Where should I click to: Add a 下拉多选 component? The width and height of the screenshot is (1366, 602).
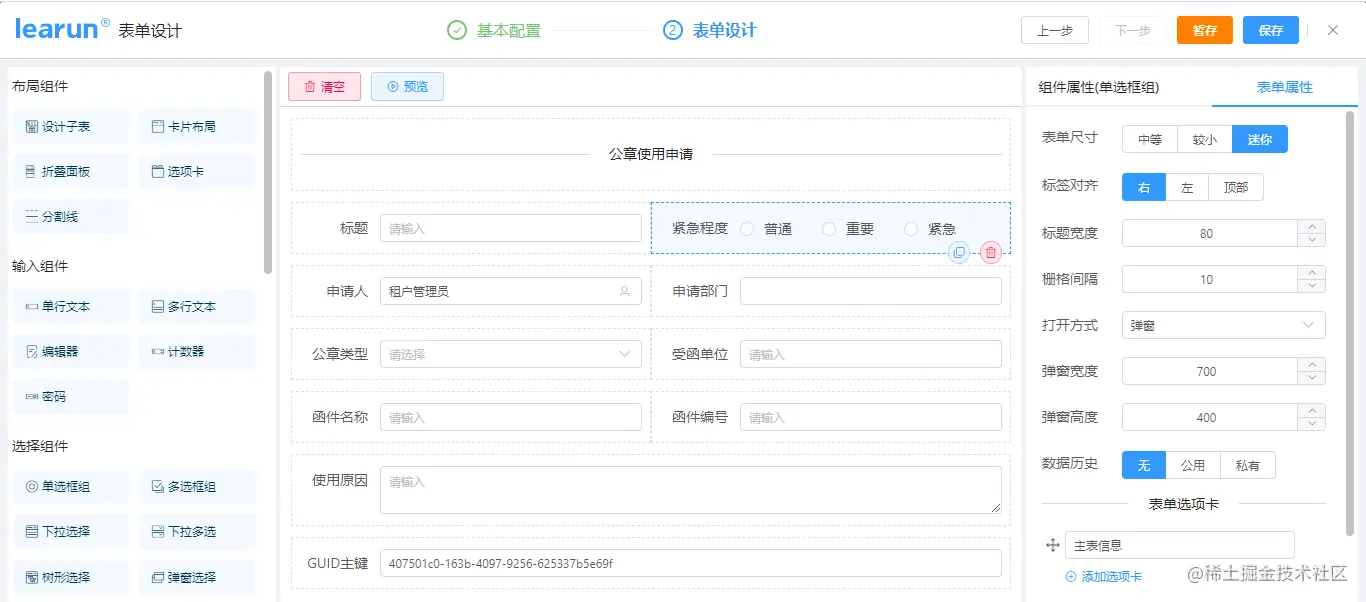point(197,532)
